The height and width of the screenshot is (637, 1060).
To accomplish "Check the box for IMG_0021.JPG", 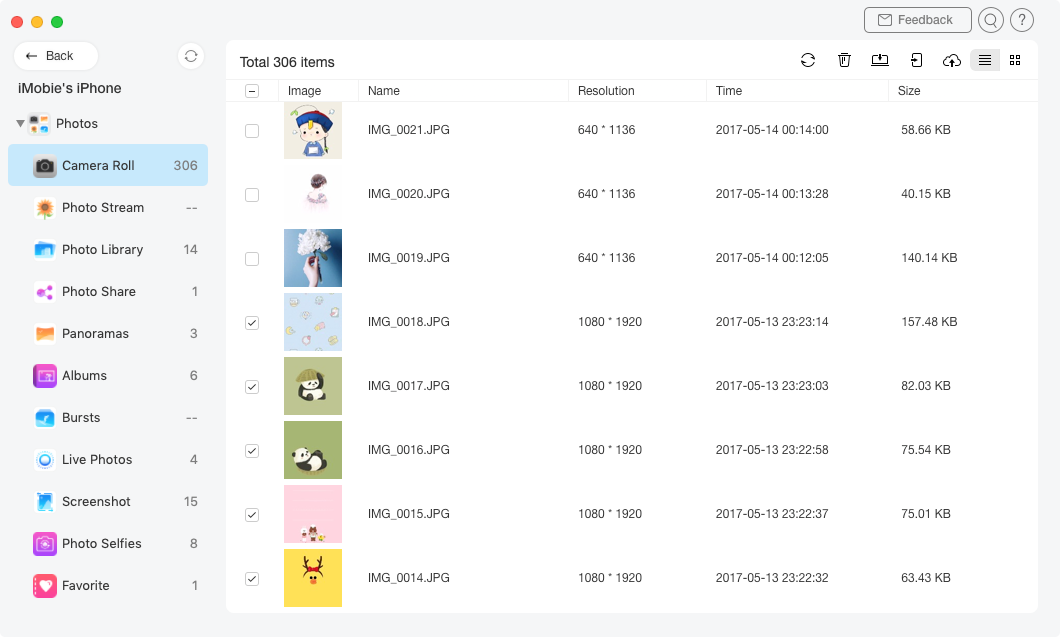I will [252, 130].
